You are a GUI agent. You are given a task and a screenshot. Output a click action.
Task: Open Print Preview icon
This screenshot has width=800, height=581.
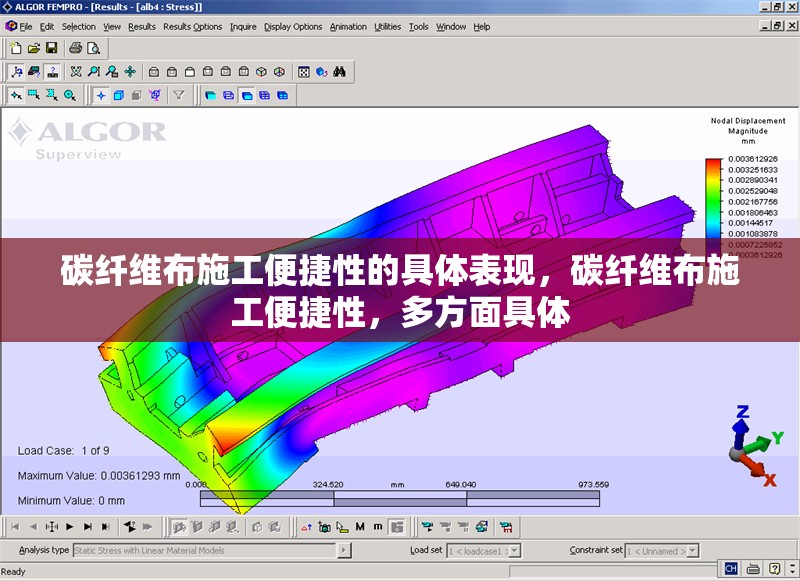(x=94, y=48)
